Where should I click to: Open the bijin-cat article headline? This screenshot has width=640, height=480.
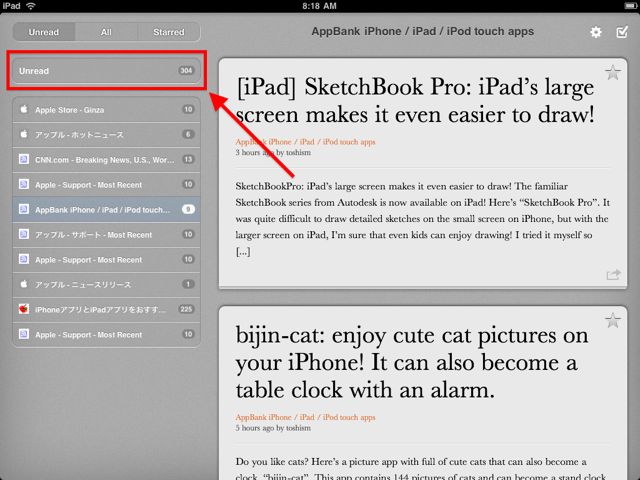412,362
